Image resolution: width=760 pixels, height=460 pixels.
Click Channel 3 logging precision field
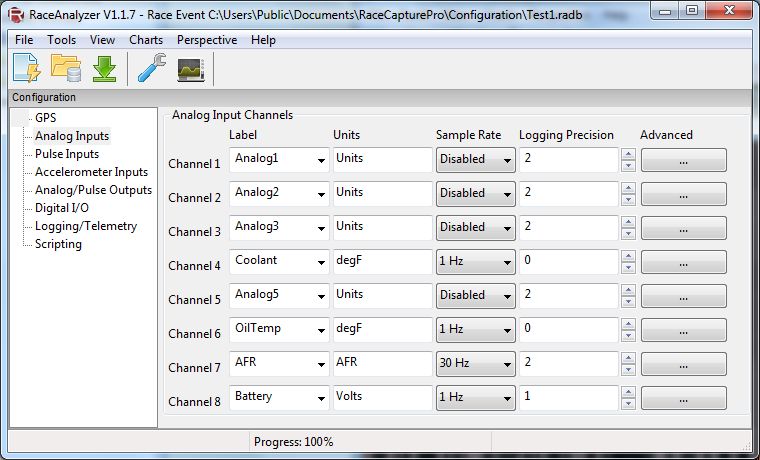click(x=569, y=227)
